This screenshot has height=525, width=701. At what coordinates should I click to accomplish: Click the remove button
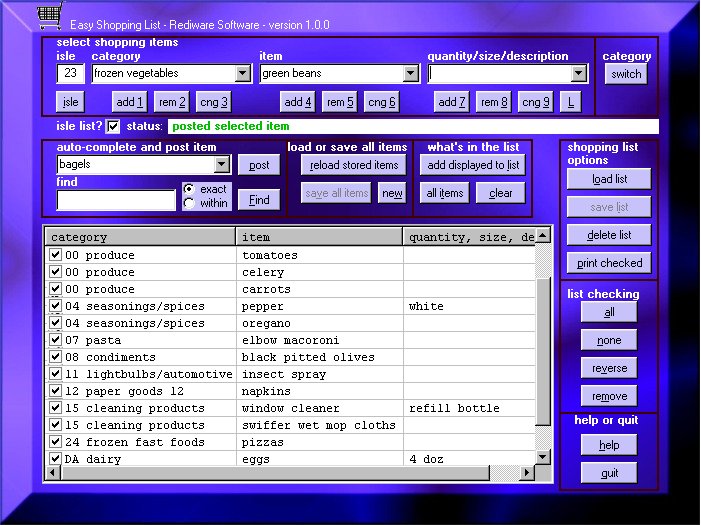[x=609, y=396]
